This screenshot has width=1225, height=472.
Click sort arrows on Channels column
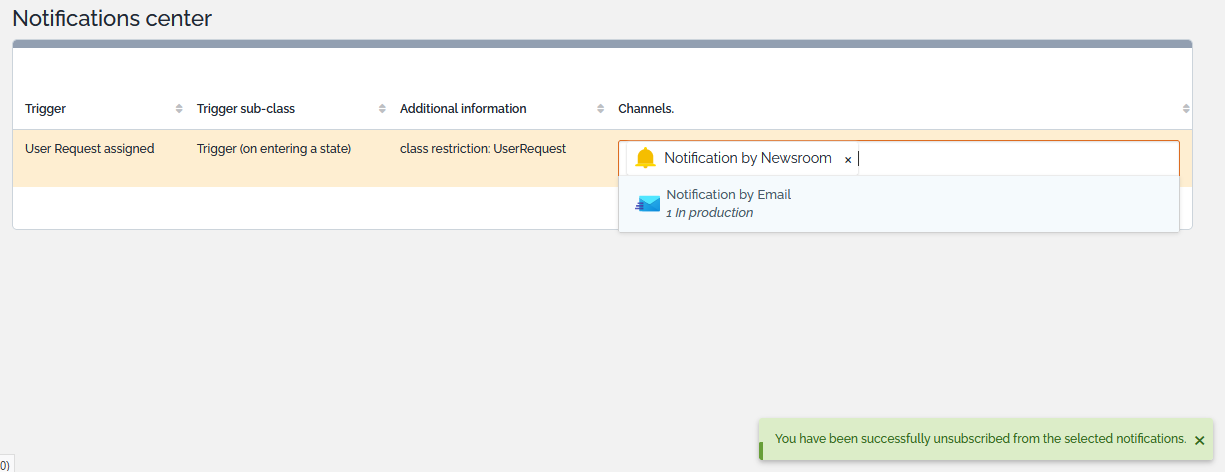tap(1185, 108)
